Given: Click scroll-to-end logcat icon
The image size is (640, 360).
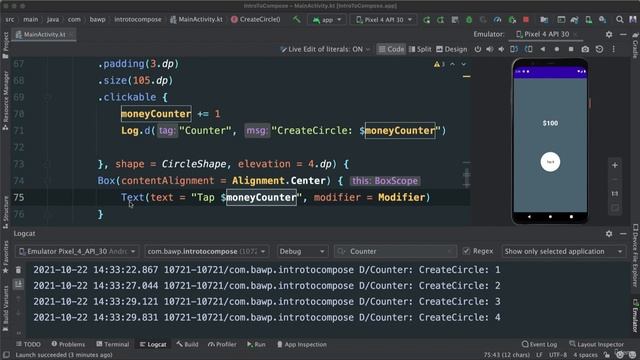Looking at the screenshot, I should [18, 284].
